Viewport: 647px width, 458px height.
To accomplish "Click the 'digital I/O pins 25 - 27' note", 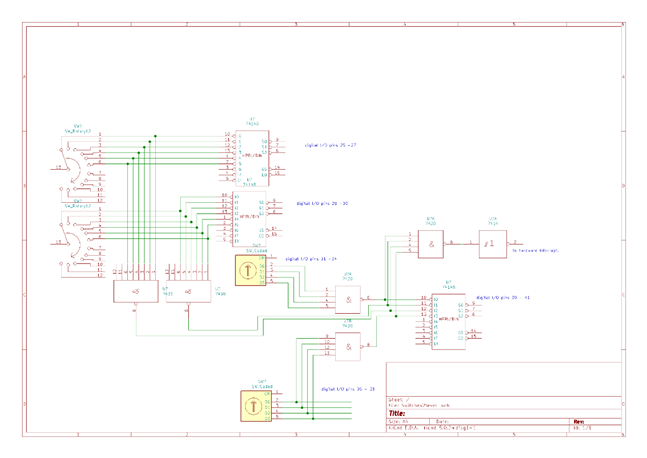I will pos(331,145).
